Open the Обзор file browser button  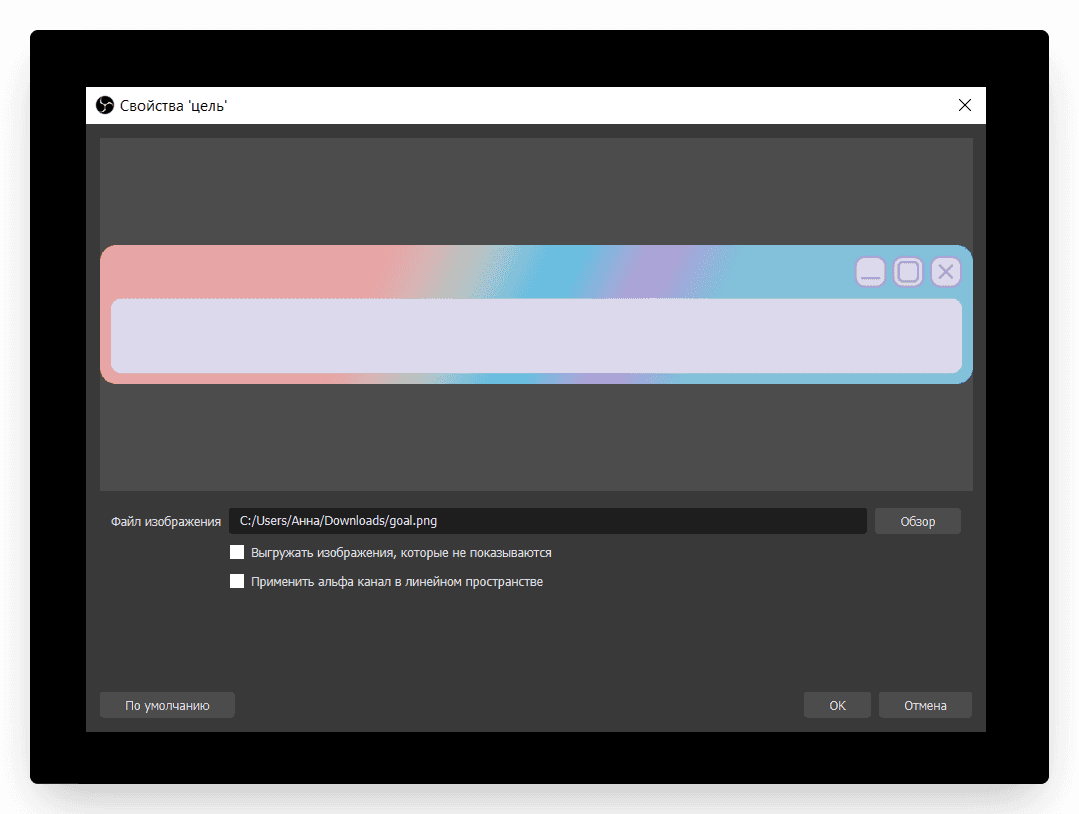917,522
